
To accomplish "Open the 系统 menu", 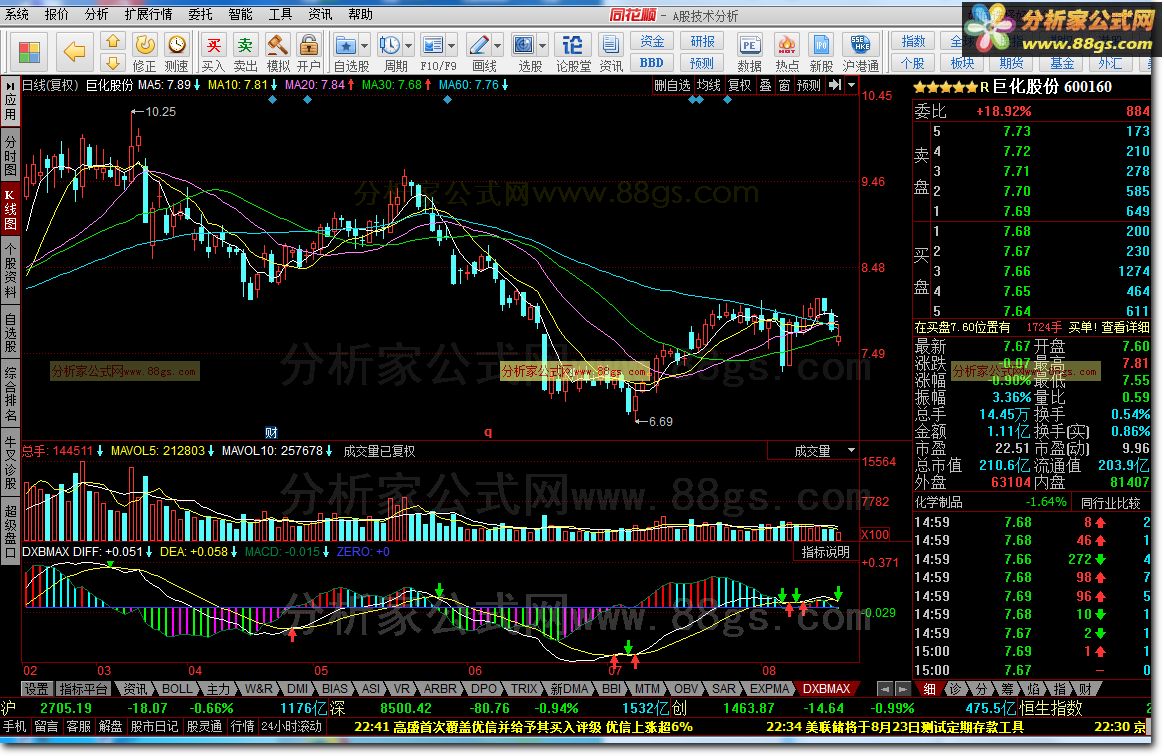I will (17, 14).
